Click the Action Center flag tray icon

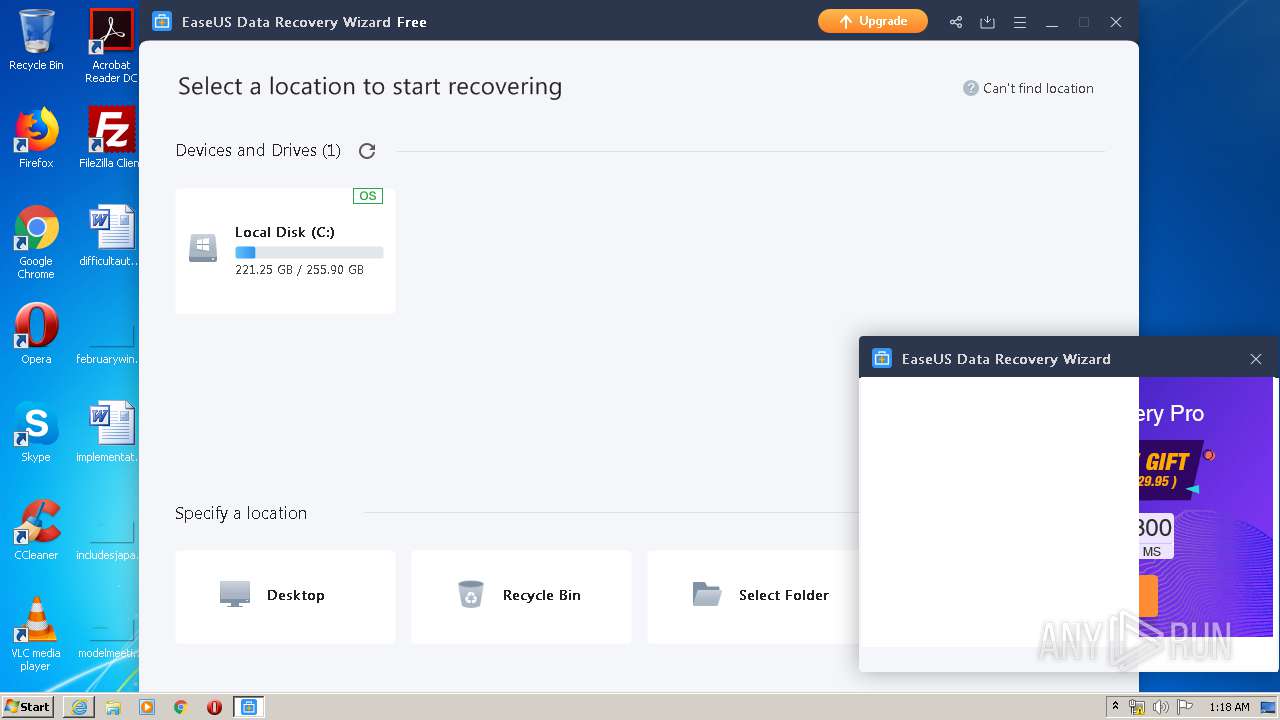tap(1185, 707)
